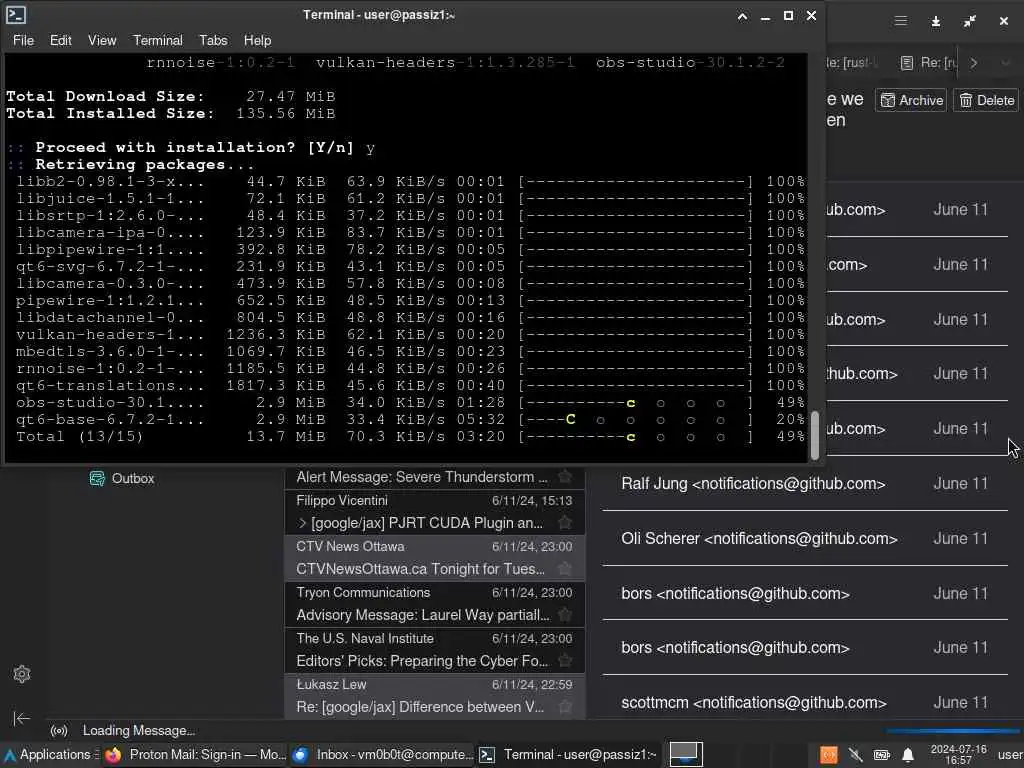Open the View menu in Terminal

(102, 40)
